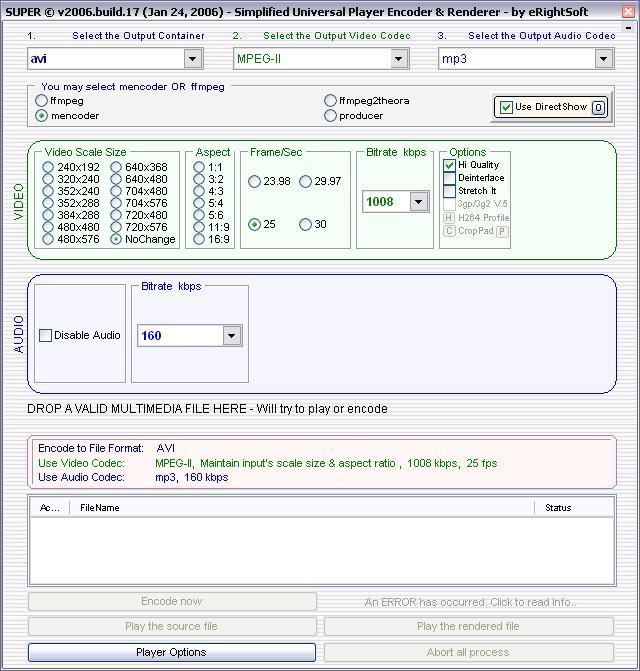Viewport: 640px width, 671px height.
Task: Choose 352x288 video scale size
Action: (x=48, y=203)
